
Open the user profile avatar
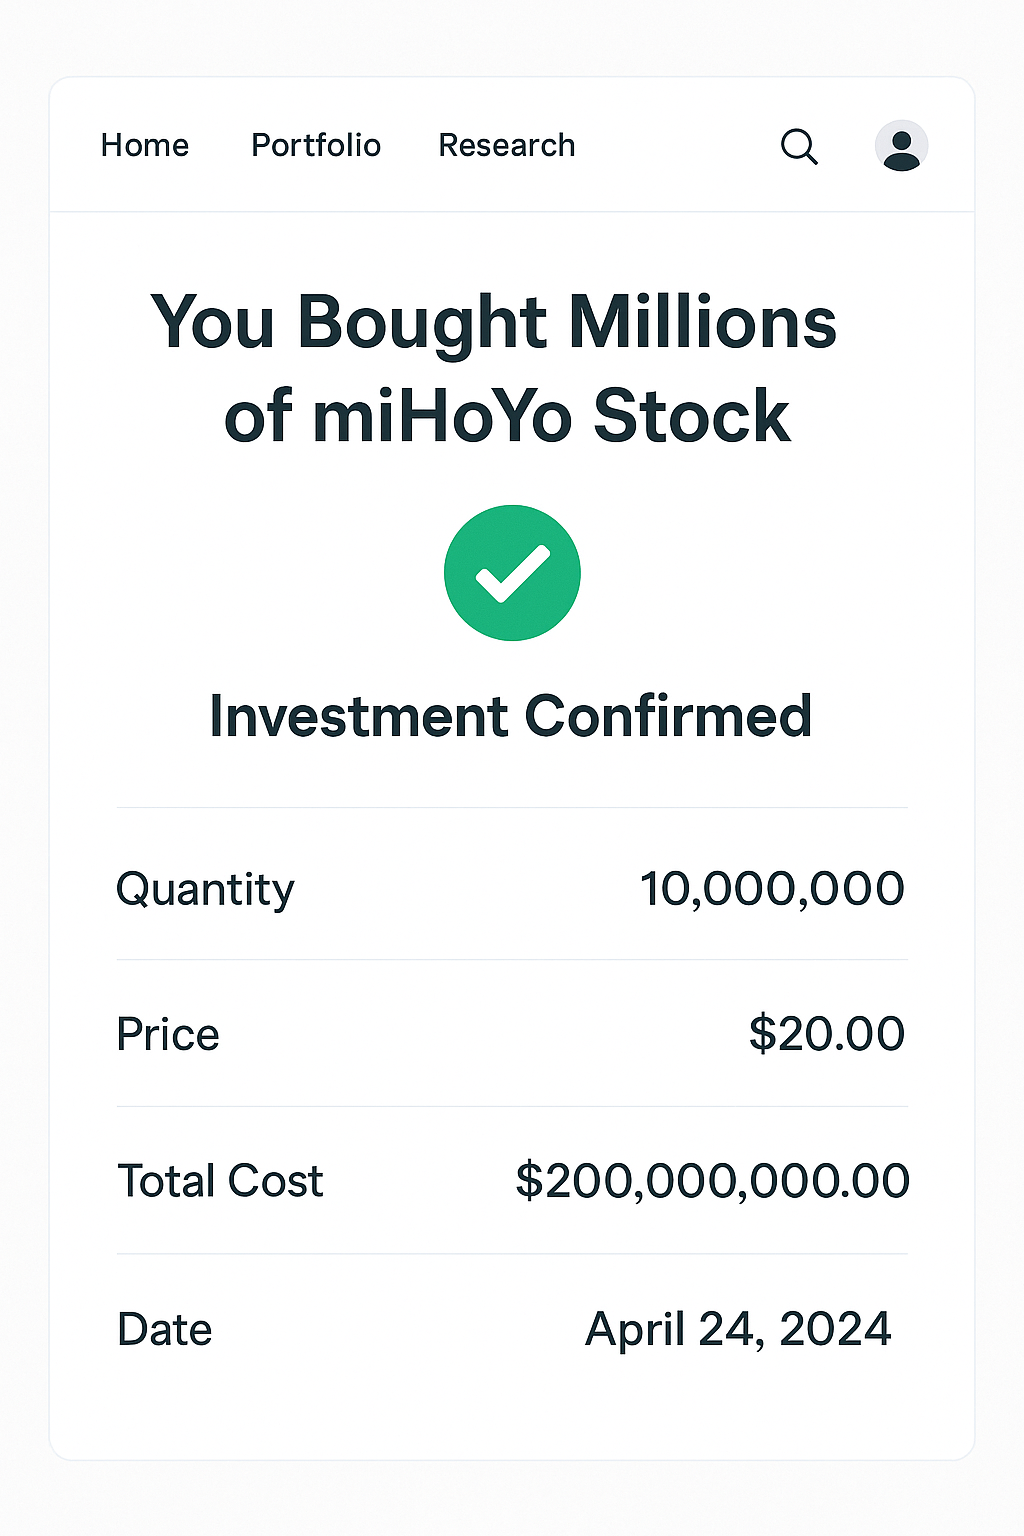click(x=901, y=146)
